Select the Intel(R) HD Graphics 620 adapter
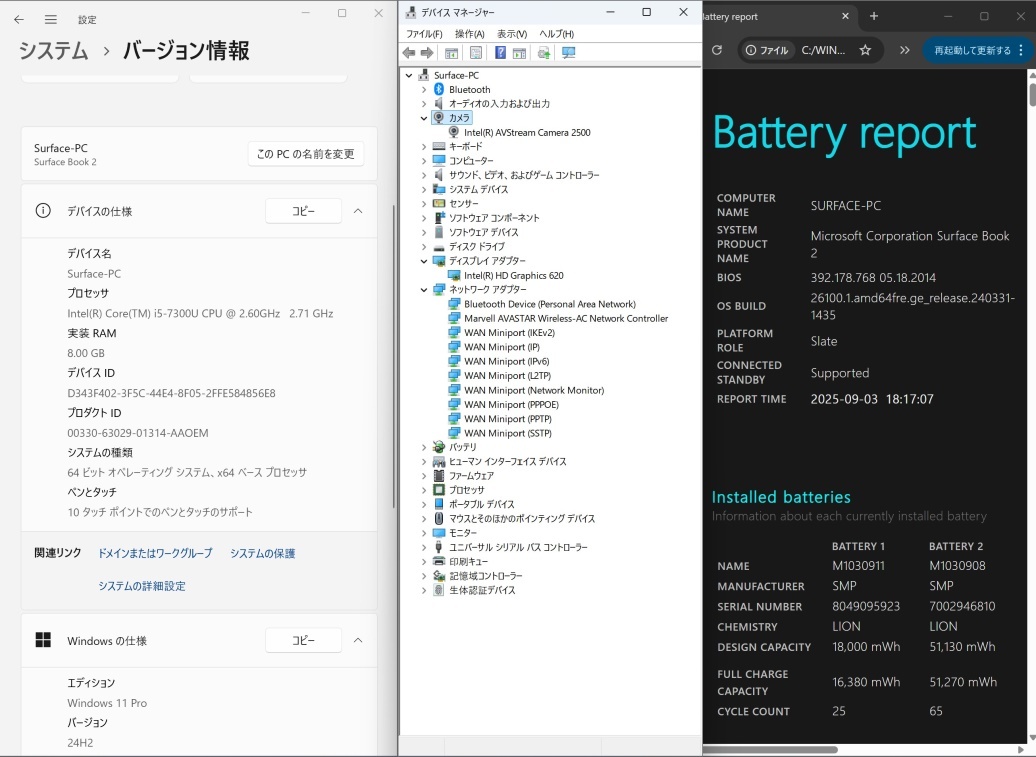This screenshot has height=757, width=1036. pyautogui.click(x=513, y=275)
